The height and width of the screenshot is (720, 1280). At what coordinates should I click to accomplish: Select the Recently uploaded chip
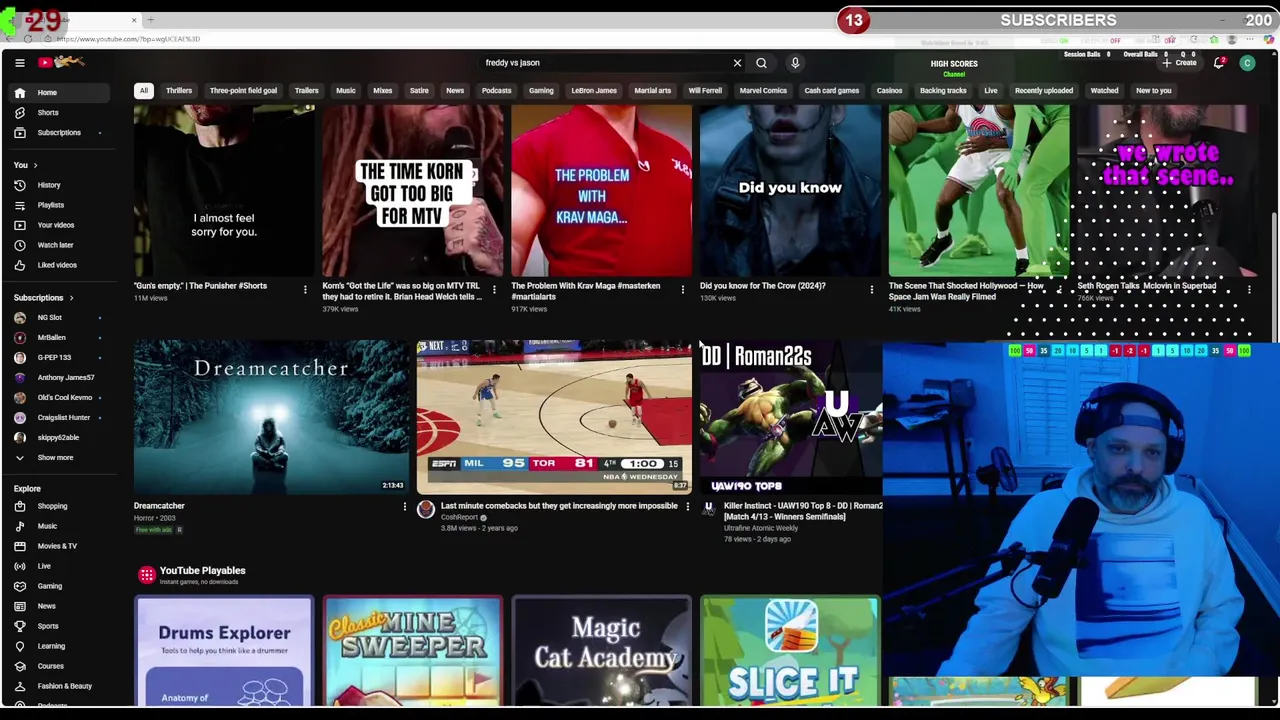[x=1044, y=90]
